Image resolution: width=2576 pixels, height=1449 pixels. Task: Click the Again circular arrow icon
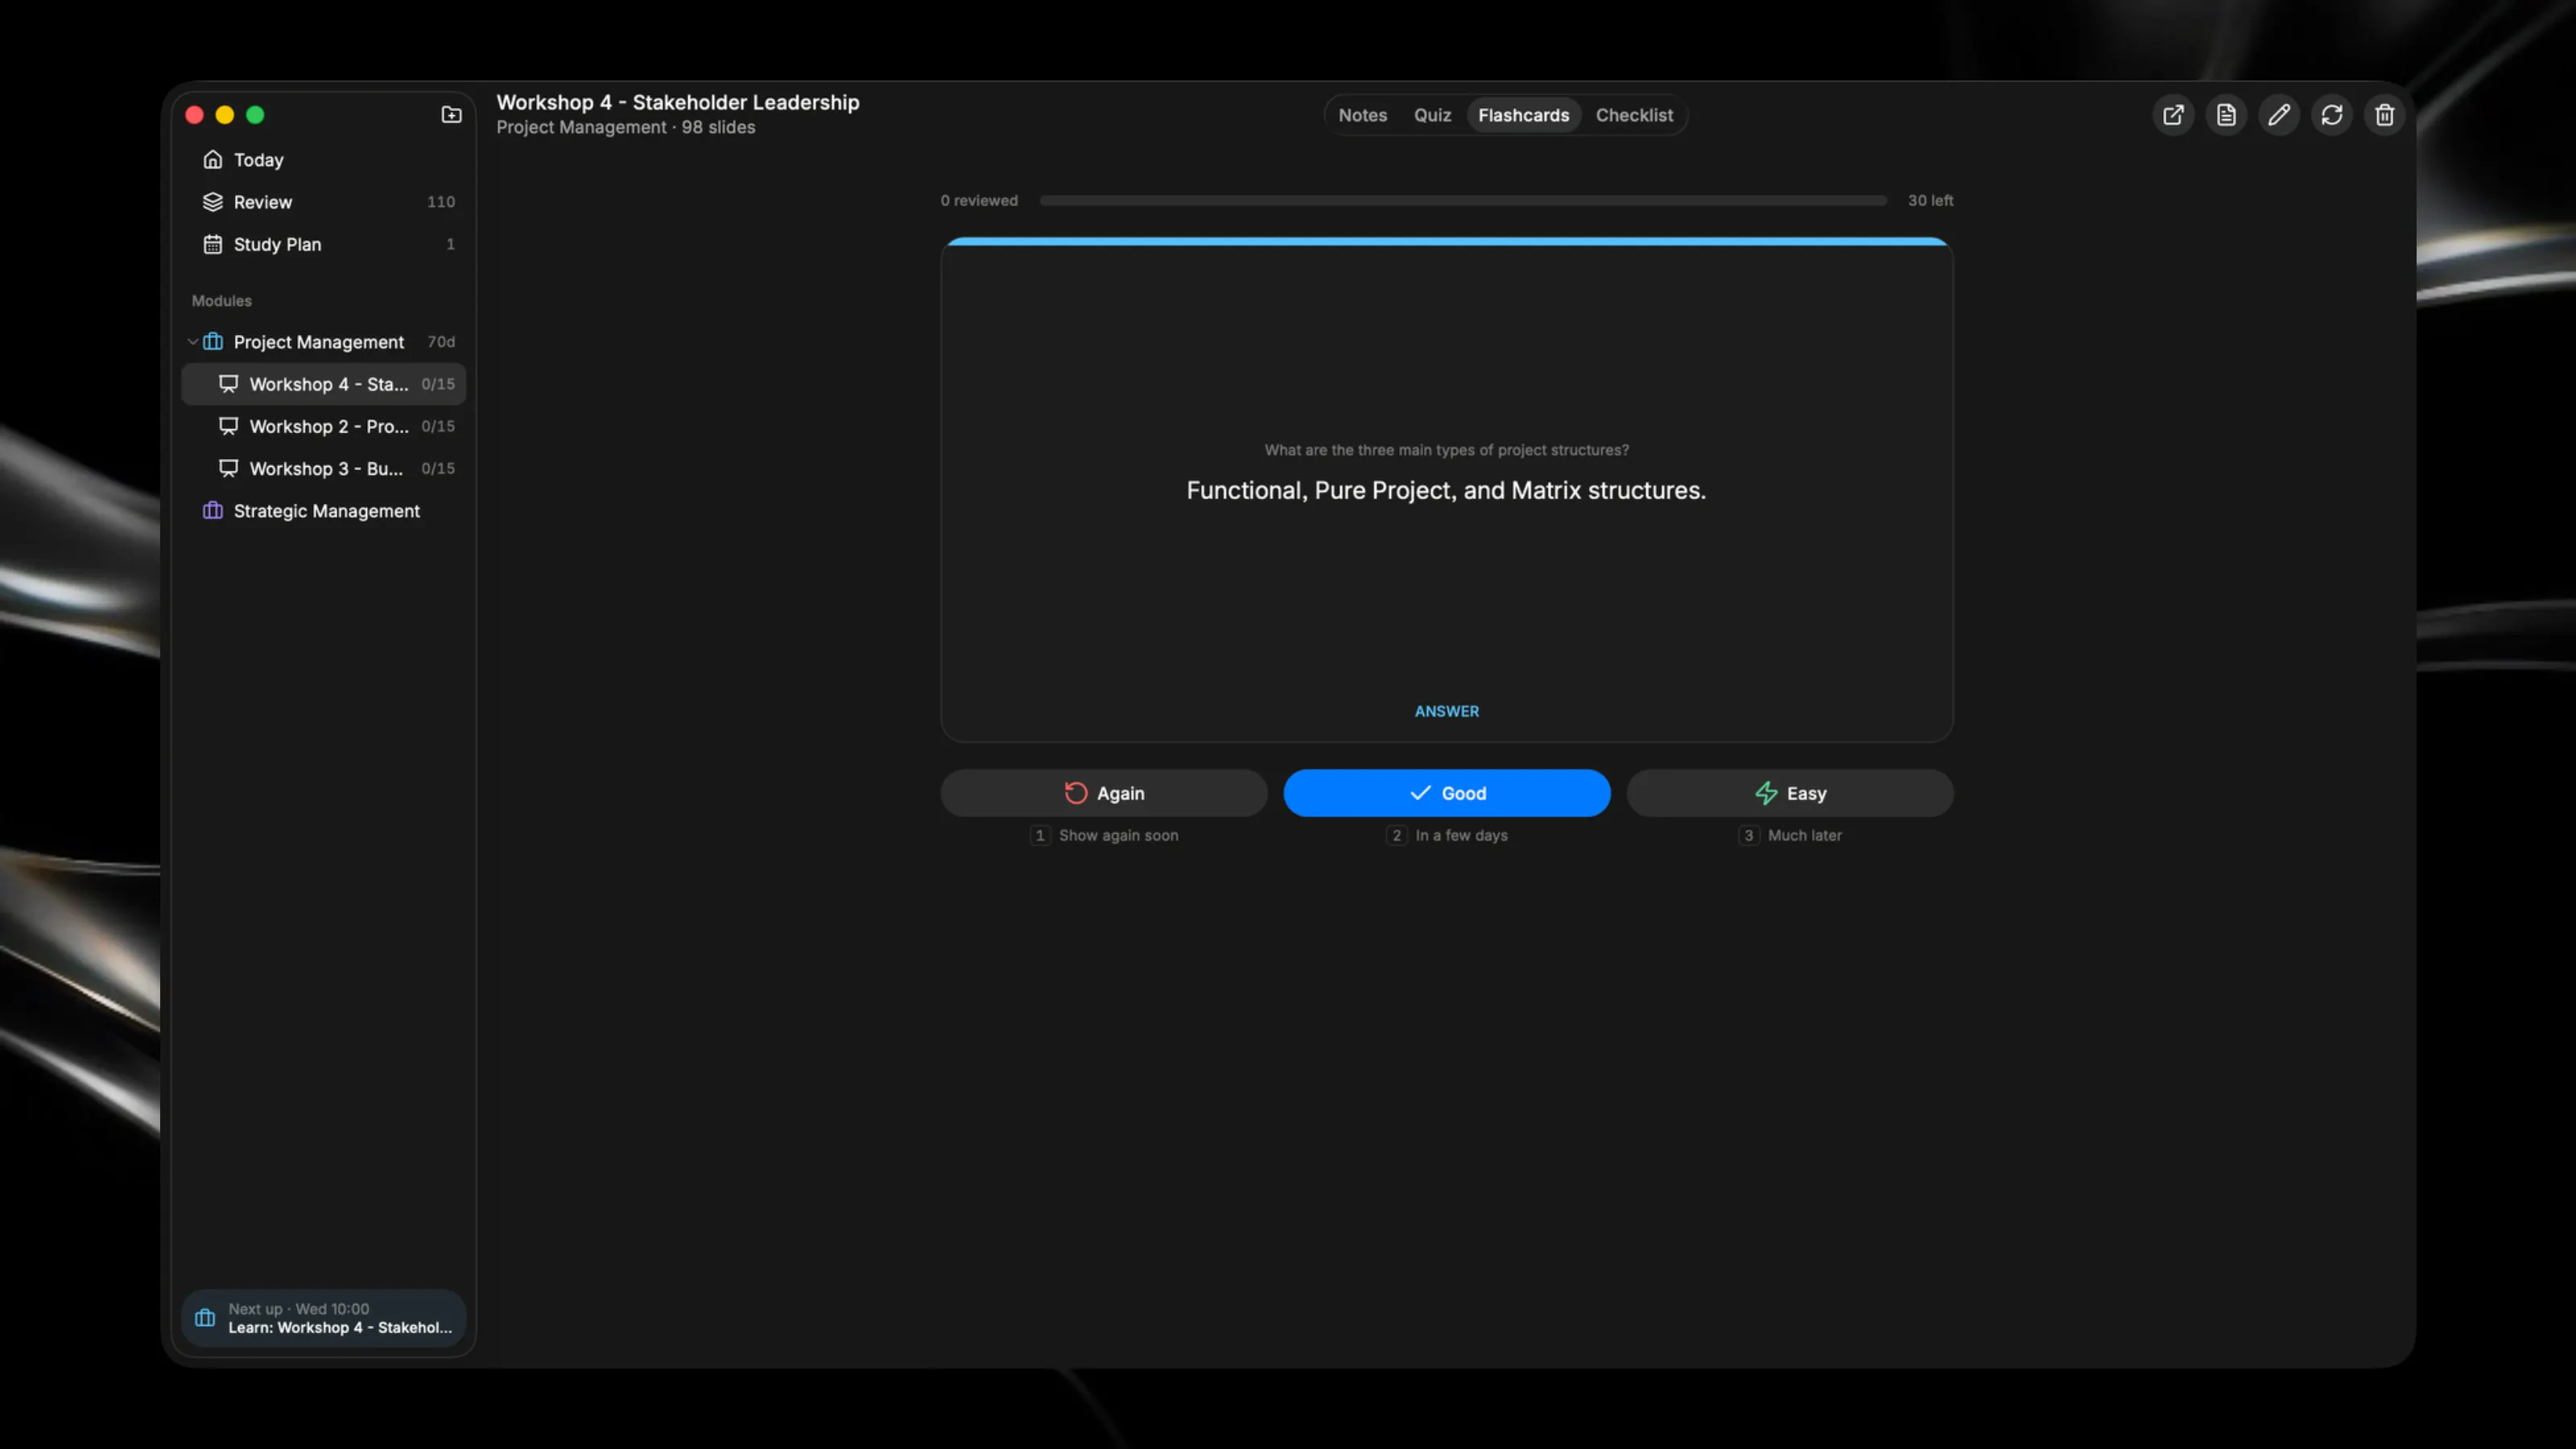(x=1076, y=793)
